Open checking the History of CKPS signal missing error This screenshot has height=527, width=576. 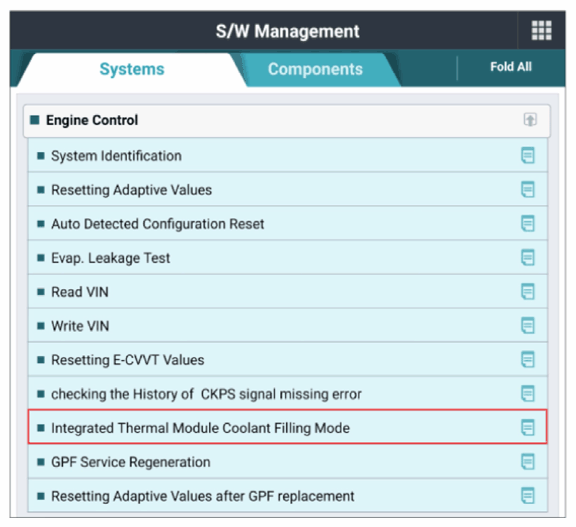[x=288, y=394]
